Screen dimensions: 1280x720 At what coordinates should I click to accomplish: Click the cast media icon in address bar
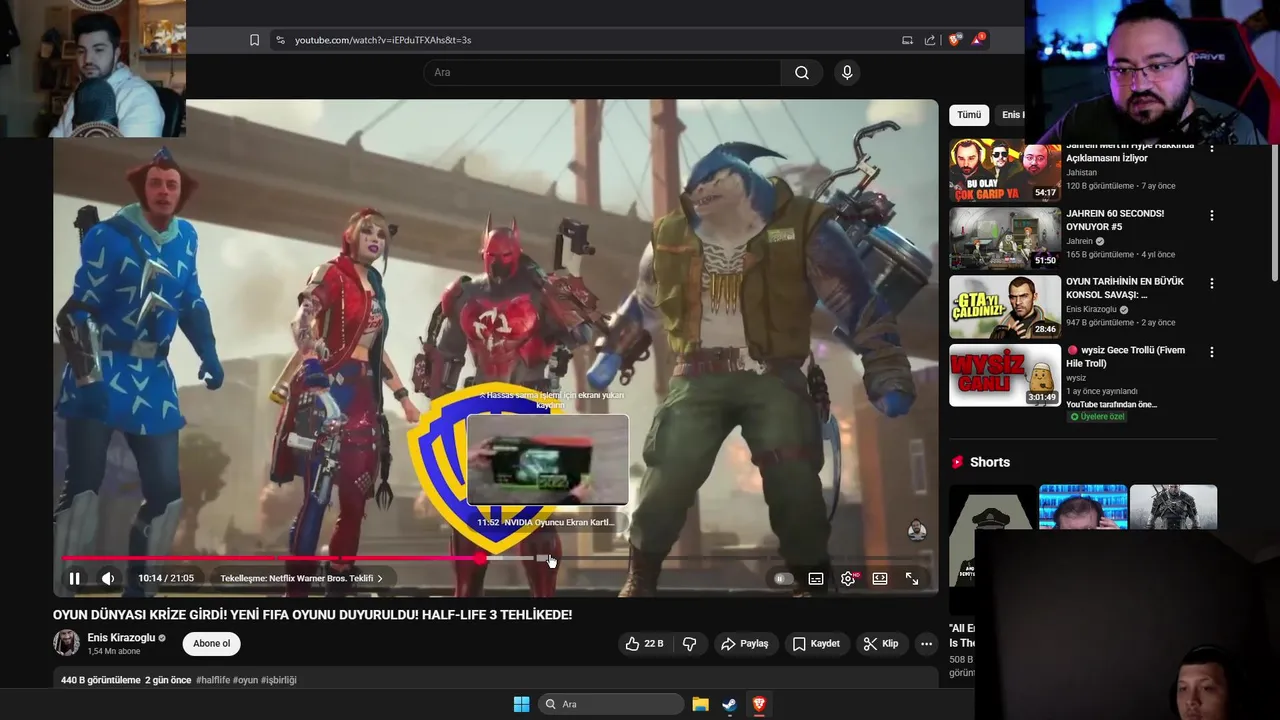pos(907,40)
